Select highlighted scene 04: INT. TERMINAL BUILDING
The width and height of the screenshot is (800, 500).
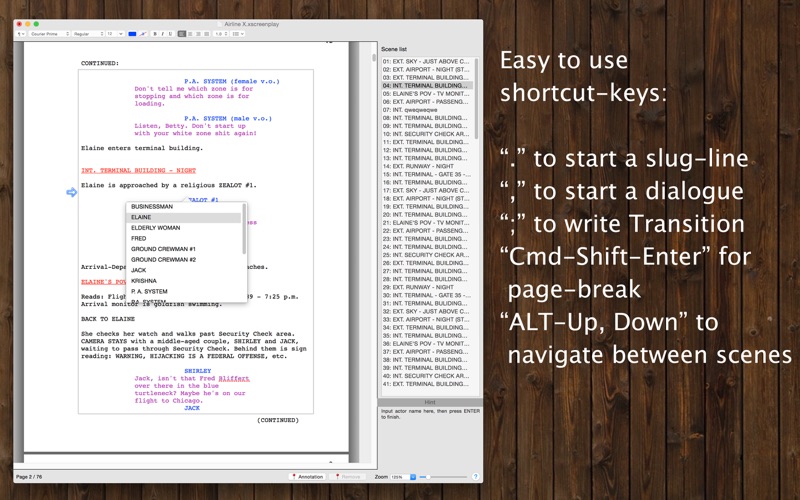click(426, 86)
